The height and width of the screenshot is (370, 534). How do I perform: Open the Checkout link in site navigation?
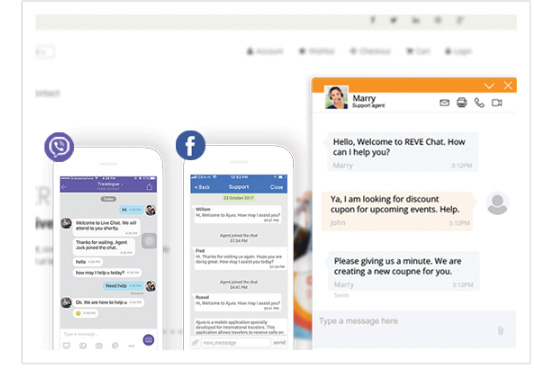(370, 51)
